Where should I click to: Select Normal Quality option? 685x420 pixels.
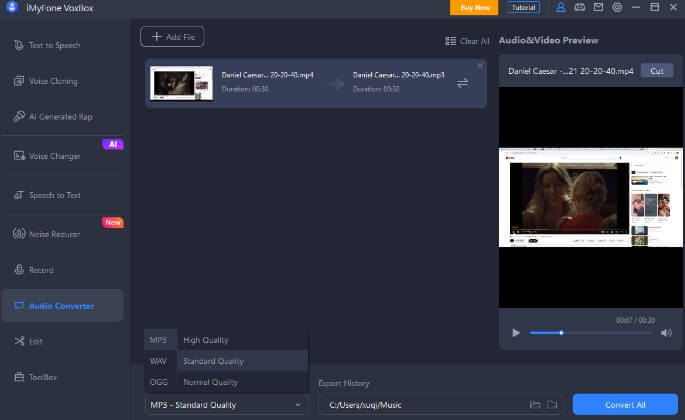tap(242, 382)
